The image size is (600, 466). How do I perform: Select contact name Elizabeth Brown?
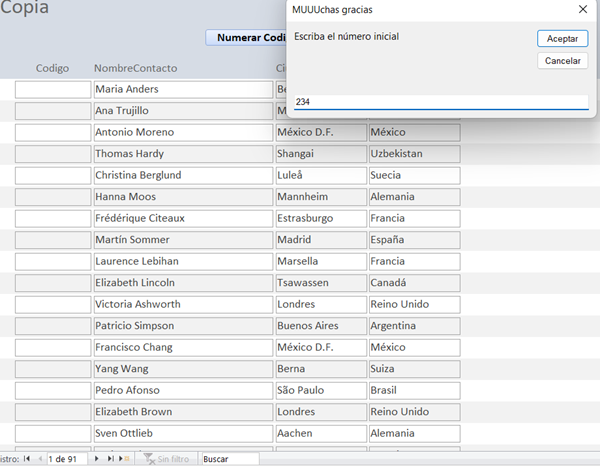click(x=183, y=412)
